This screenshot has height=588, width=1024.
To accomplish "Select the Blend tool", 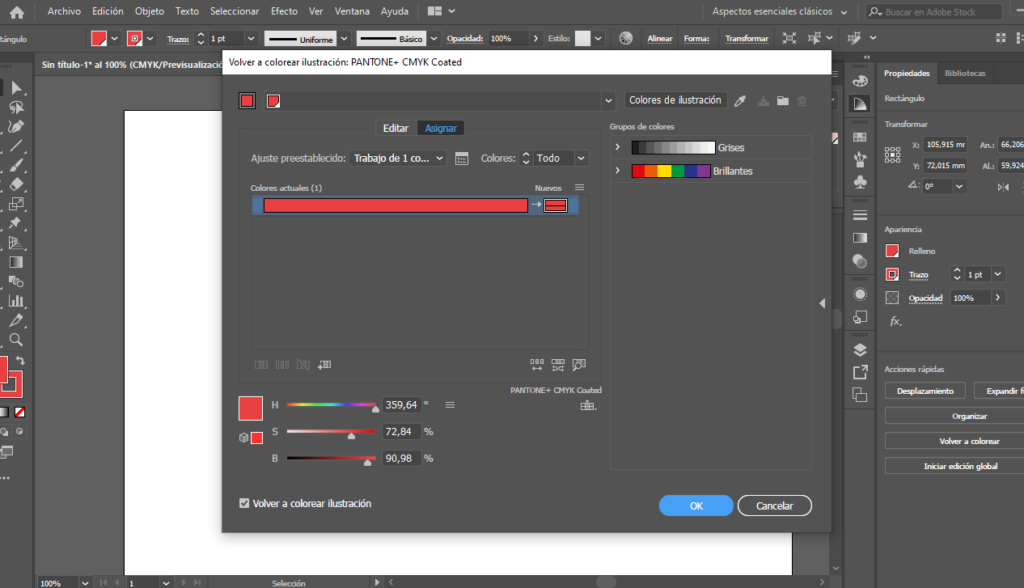I will coord(16,282).
